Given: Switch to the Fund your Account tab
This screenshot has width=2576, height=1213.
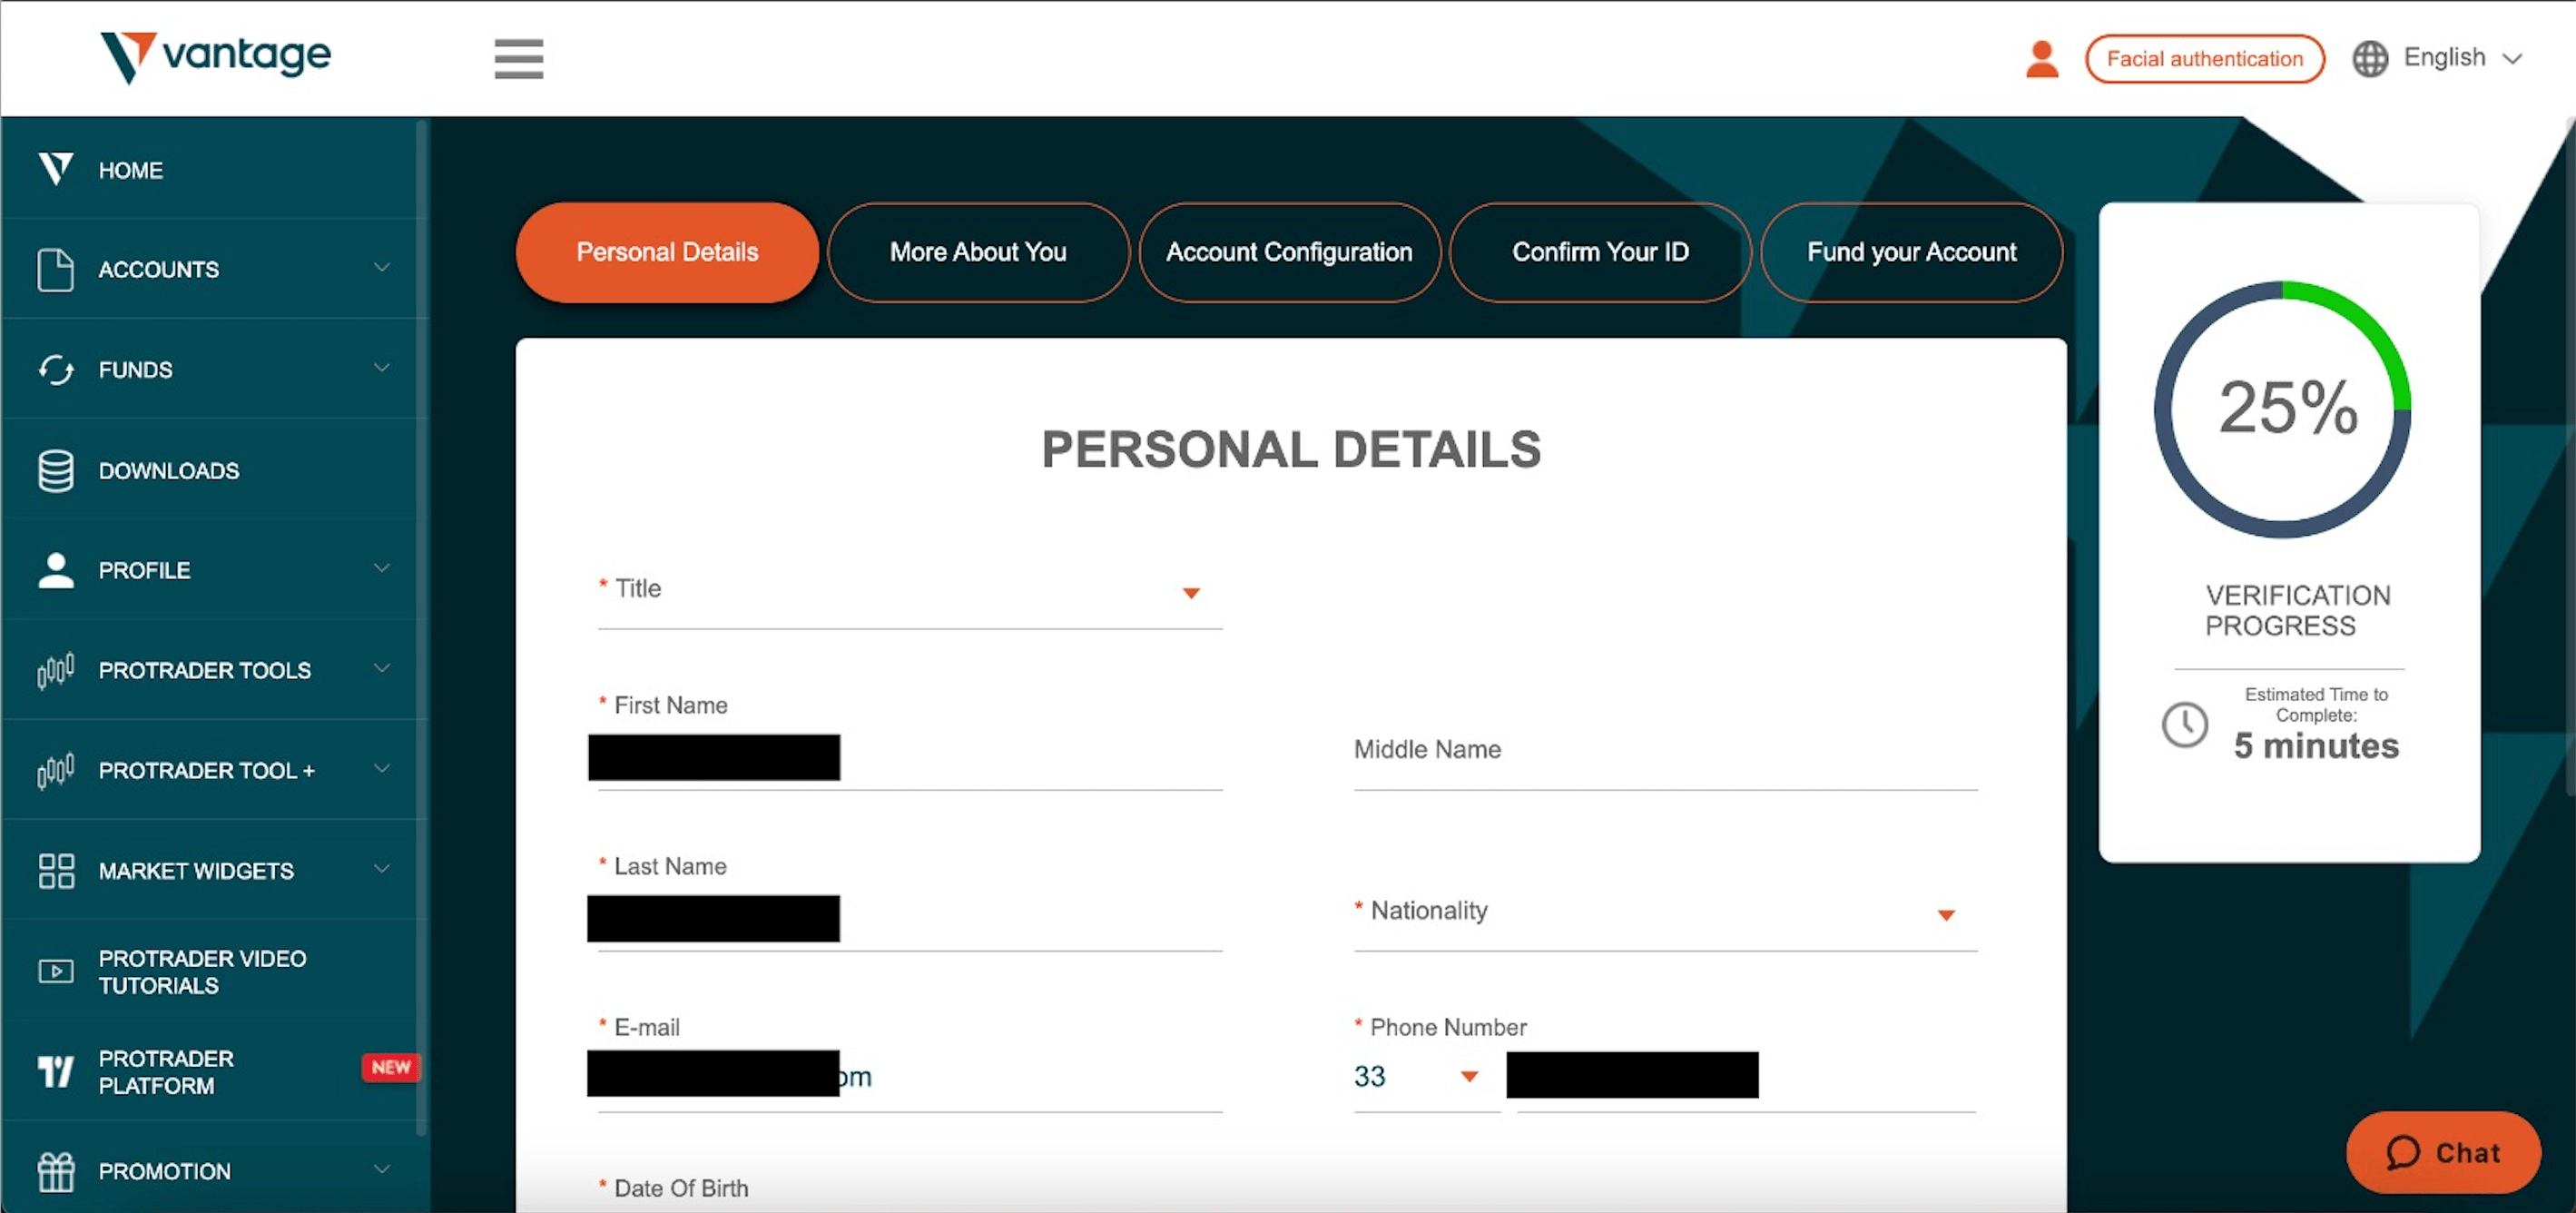Looking at the screenshot, I should (x=1911, y=252).
